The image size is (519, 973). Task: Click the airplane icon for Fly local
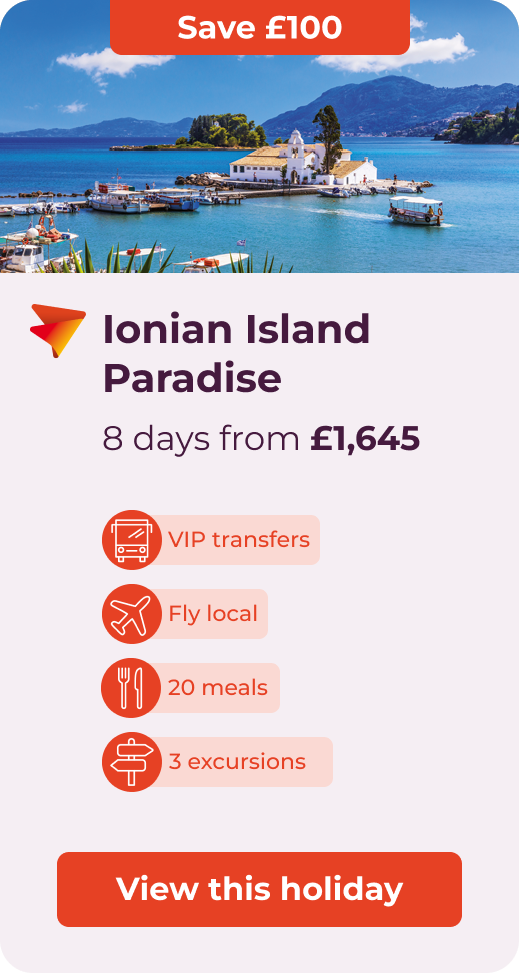click(132, 614)
